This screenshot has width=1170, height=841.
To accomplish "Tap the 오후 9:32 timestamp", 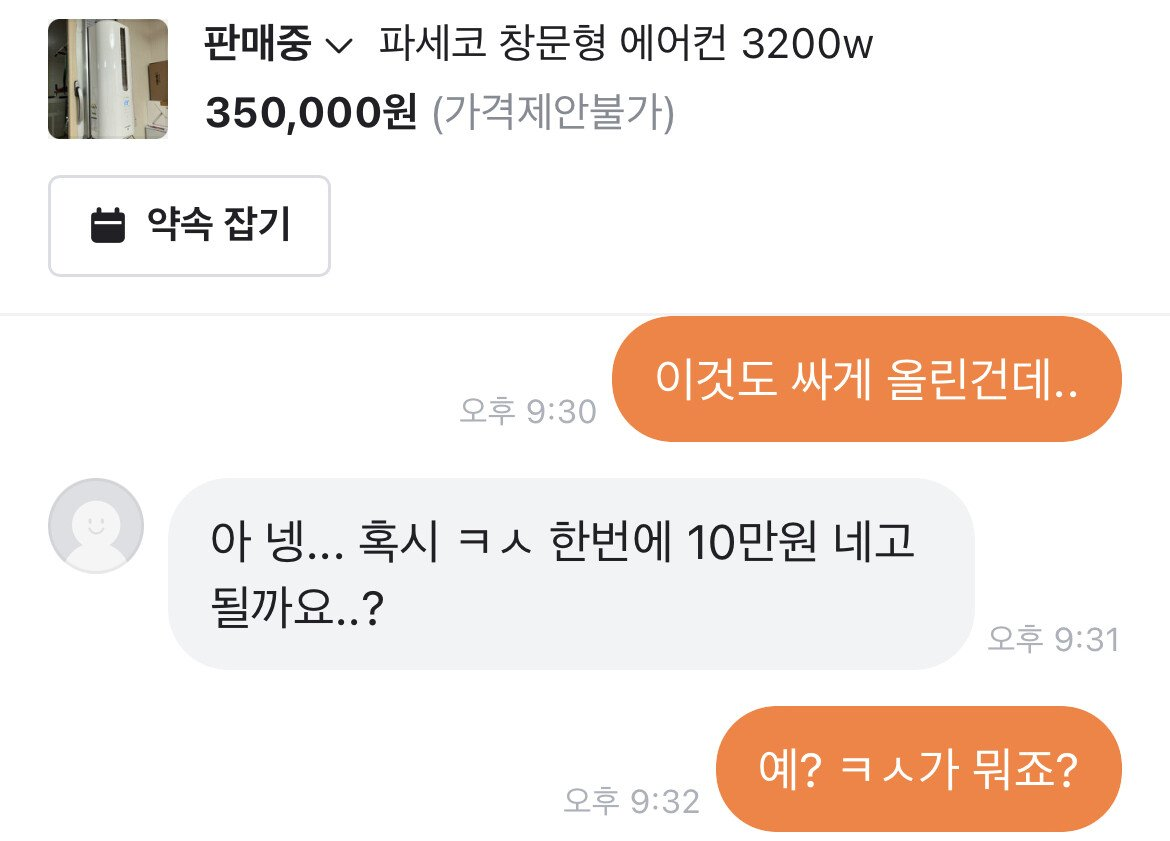I will click(631, 801).
